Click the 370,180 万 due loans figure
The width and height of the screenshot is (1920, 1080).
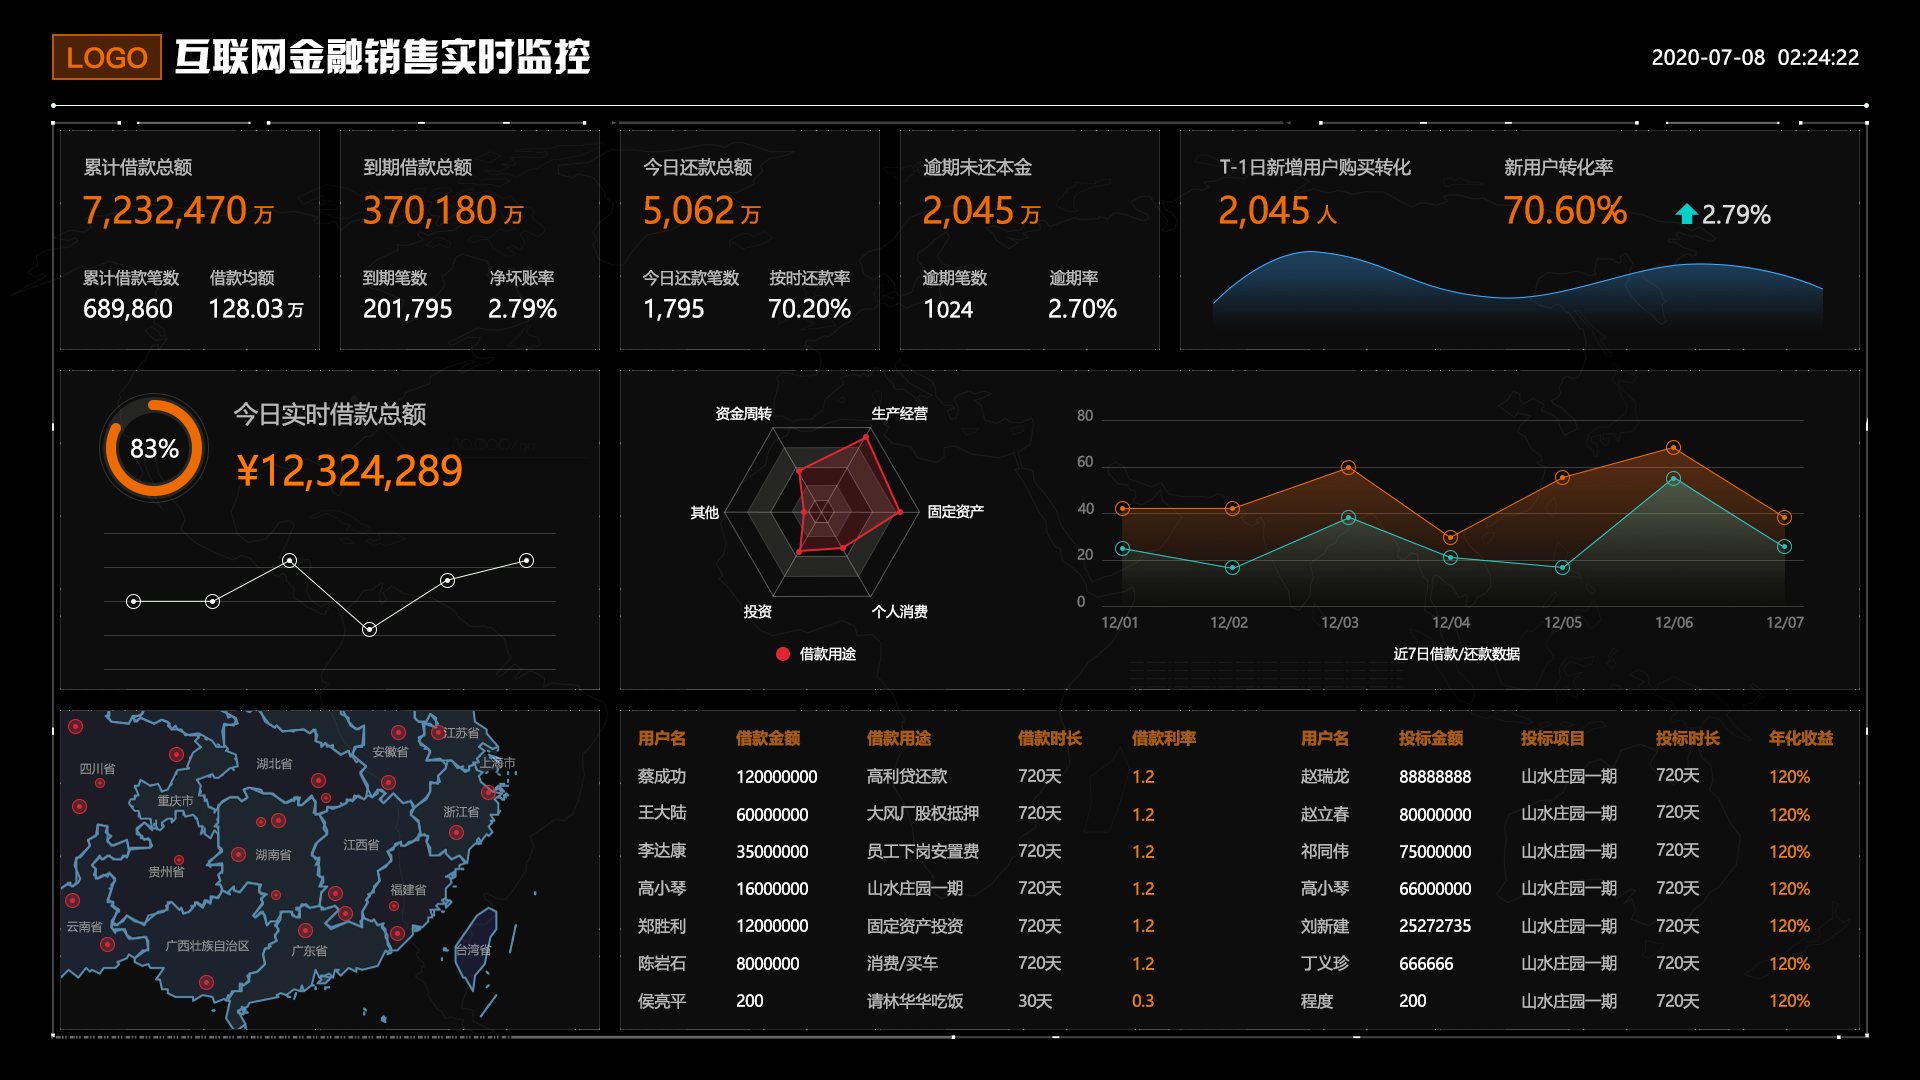[x=443, y=211]
